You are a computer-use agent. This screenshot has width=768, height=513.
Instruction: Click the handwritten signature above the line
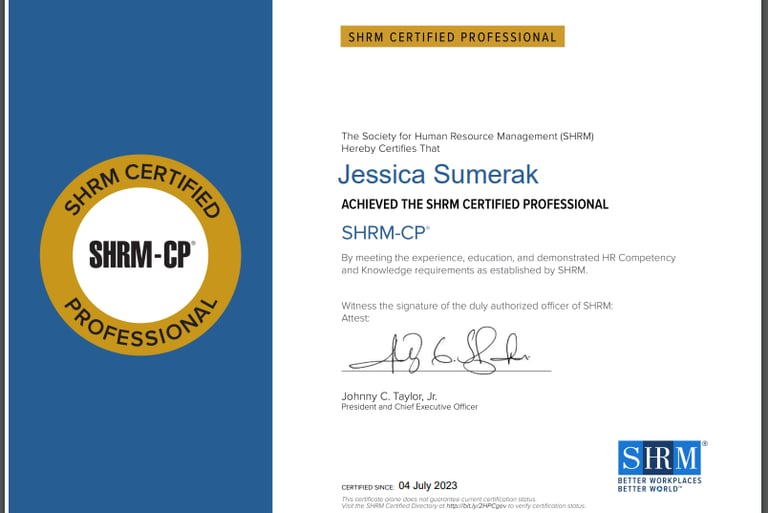[439, 351]
